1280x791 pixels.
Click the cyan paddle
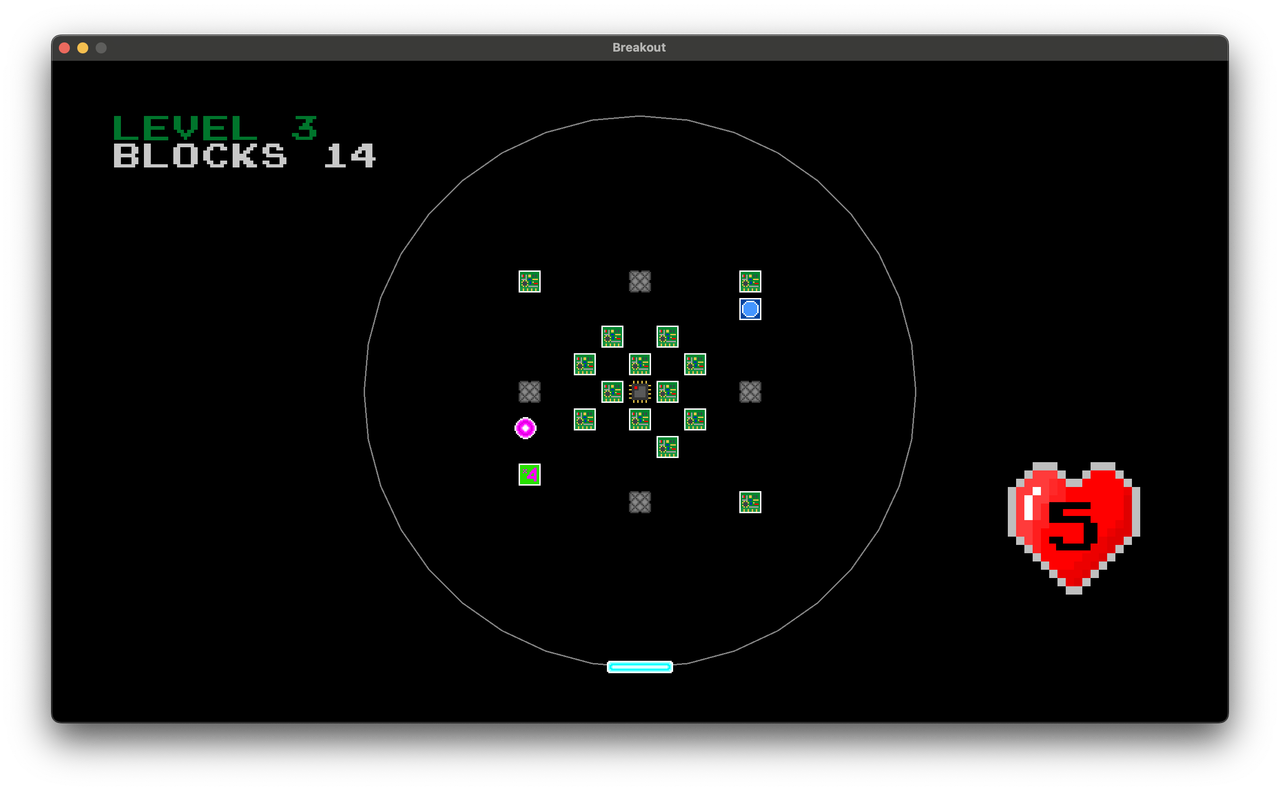point(640,667)
